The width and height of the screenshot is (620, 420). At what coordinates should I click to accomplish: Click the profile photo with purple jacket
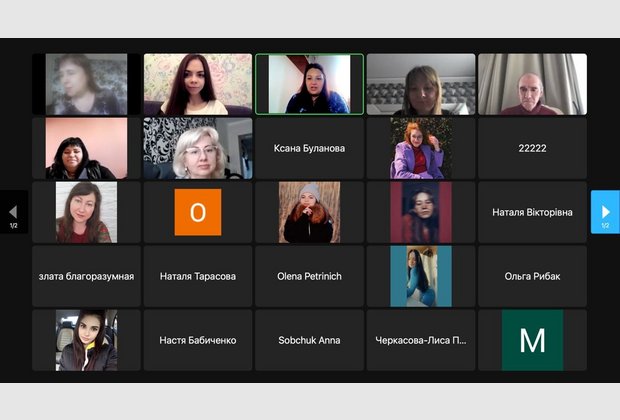(x=420, y=148)
